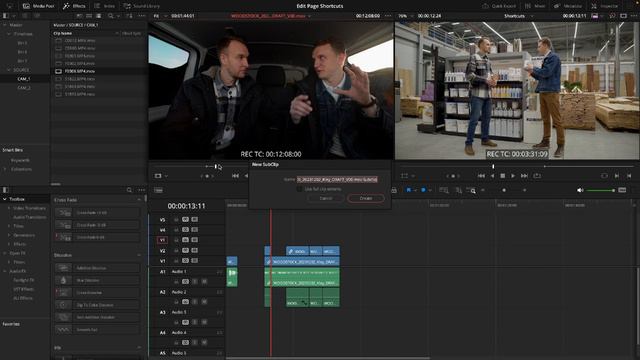This screenshot has width=640, height=360.
Task: Click the timeline zoom search icon
Action: [472, 191]
